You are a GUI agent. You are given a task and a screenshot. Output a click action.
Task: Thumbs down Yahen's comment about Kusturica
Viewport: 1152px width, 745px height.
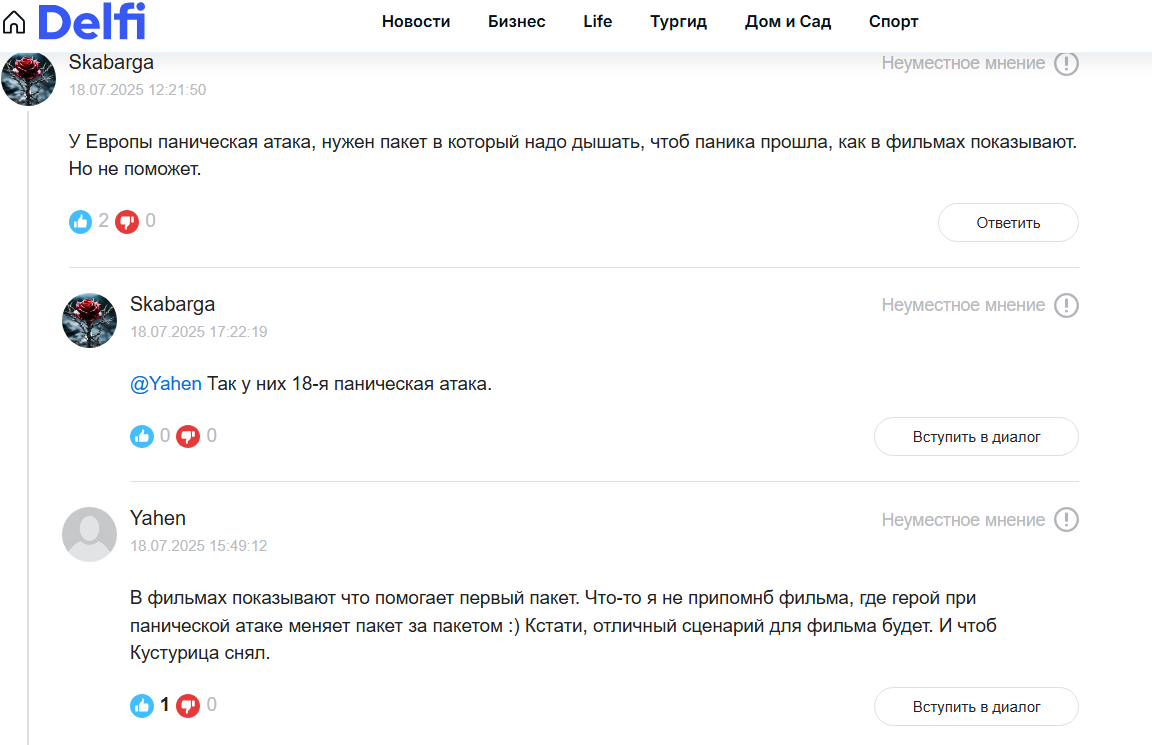188,706
